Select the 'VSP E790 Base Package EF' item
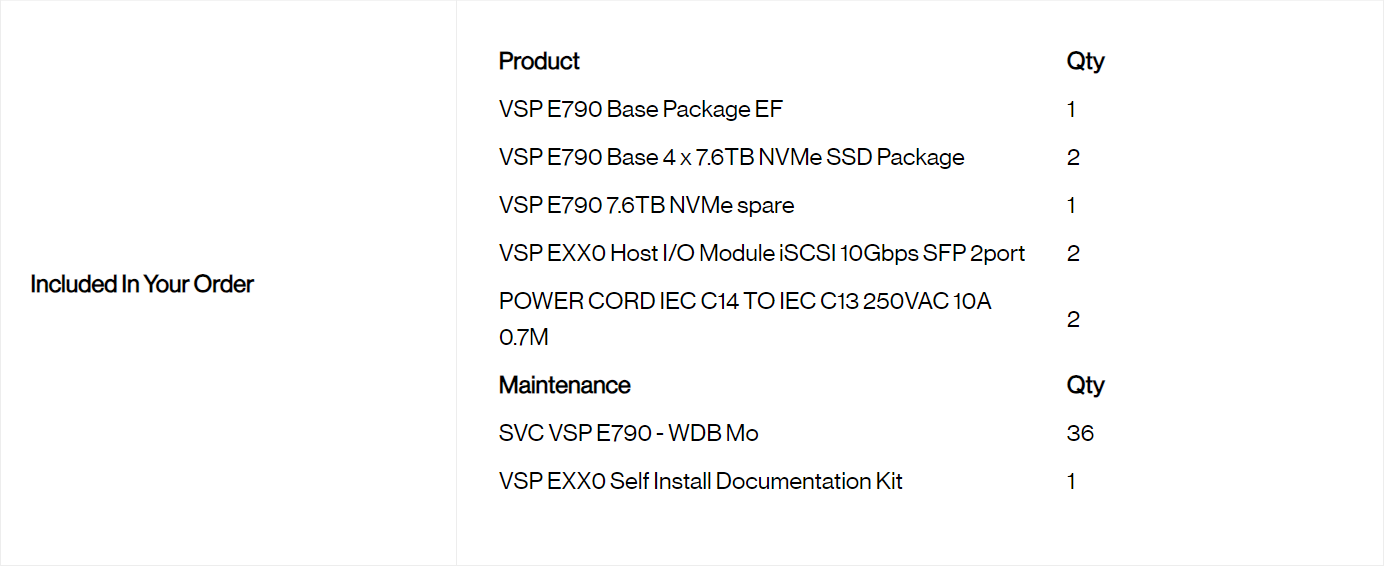The height and width of the screenshot is (568, 1386). click(x=633, y=109)
